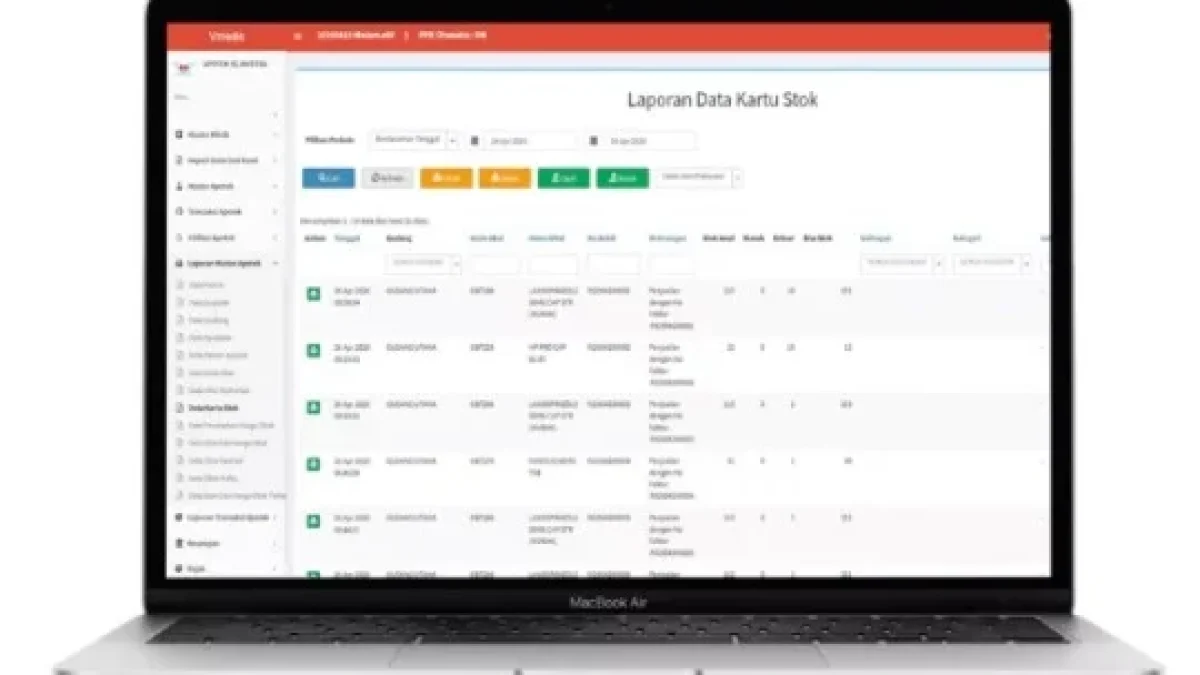Viewport: 1200px width, 675px height.
Task: Click the Keuangan sidebar icon
Action: [179, 543]
